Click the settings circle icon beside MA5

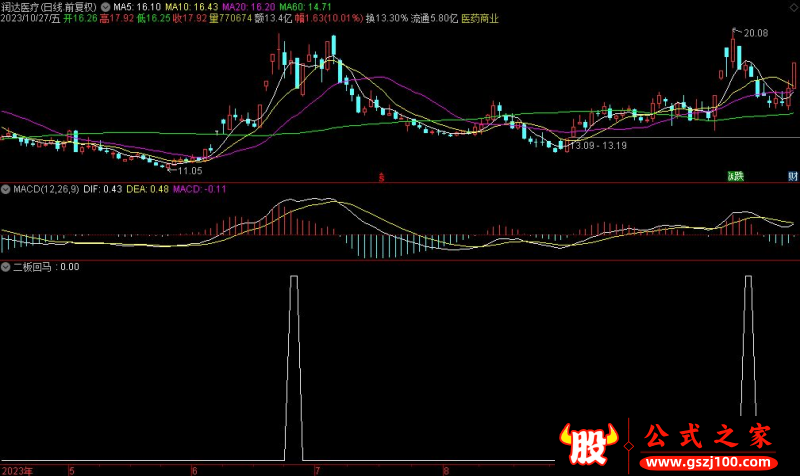(x=107, y=6)
